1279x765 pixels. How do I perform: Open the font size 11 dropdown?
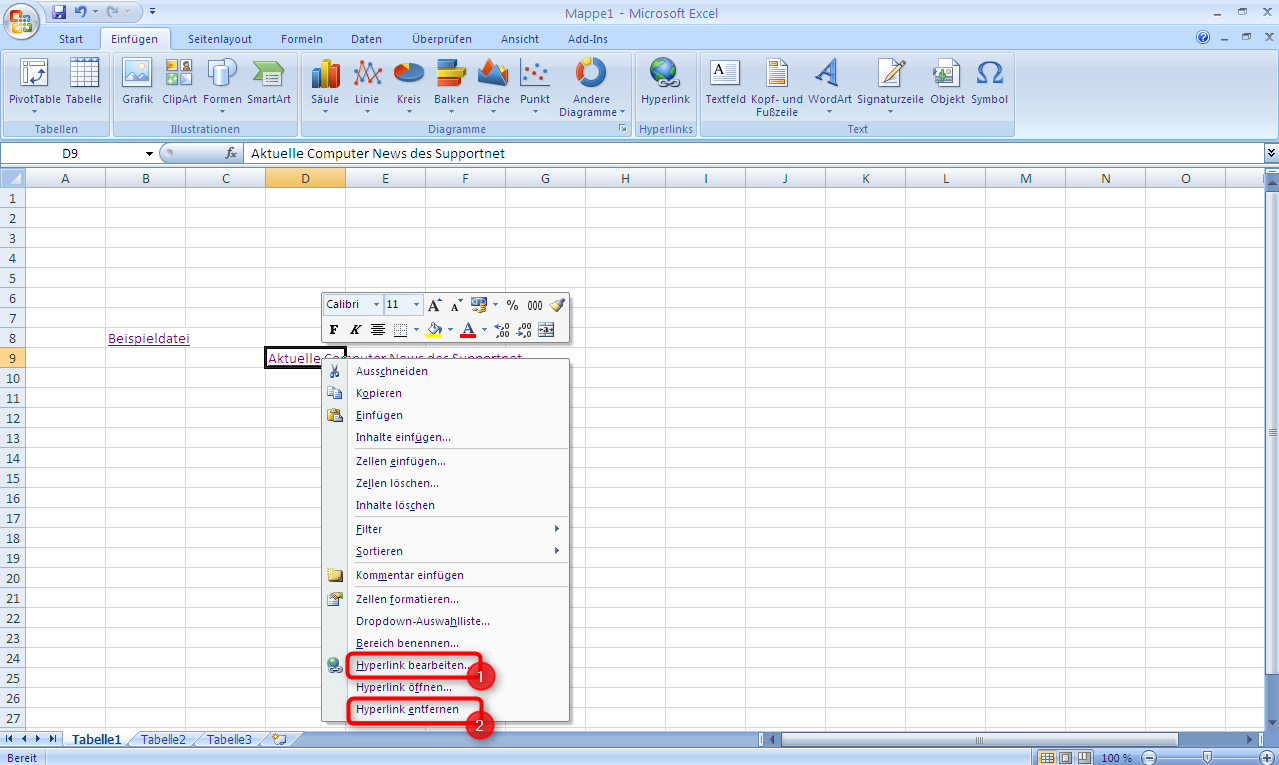[419, 305]
